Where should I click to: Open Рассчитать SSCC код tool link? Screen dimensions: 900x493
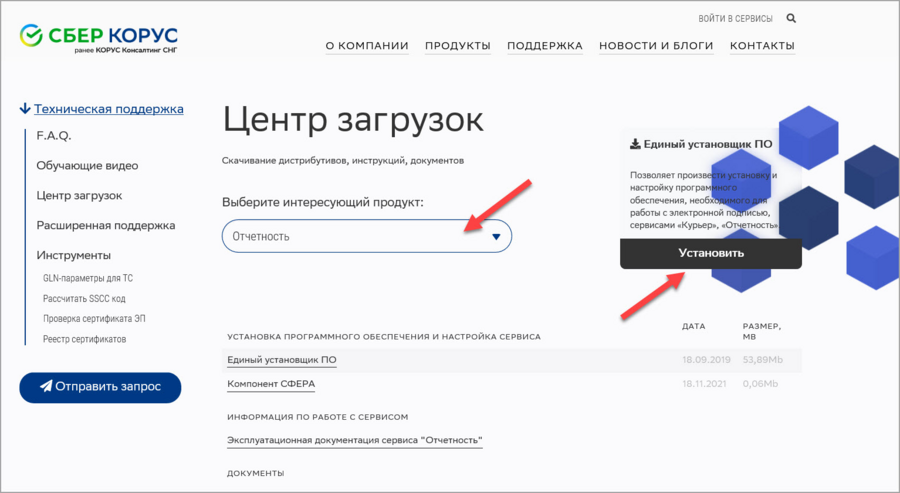(84, 298)
